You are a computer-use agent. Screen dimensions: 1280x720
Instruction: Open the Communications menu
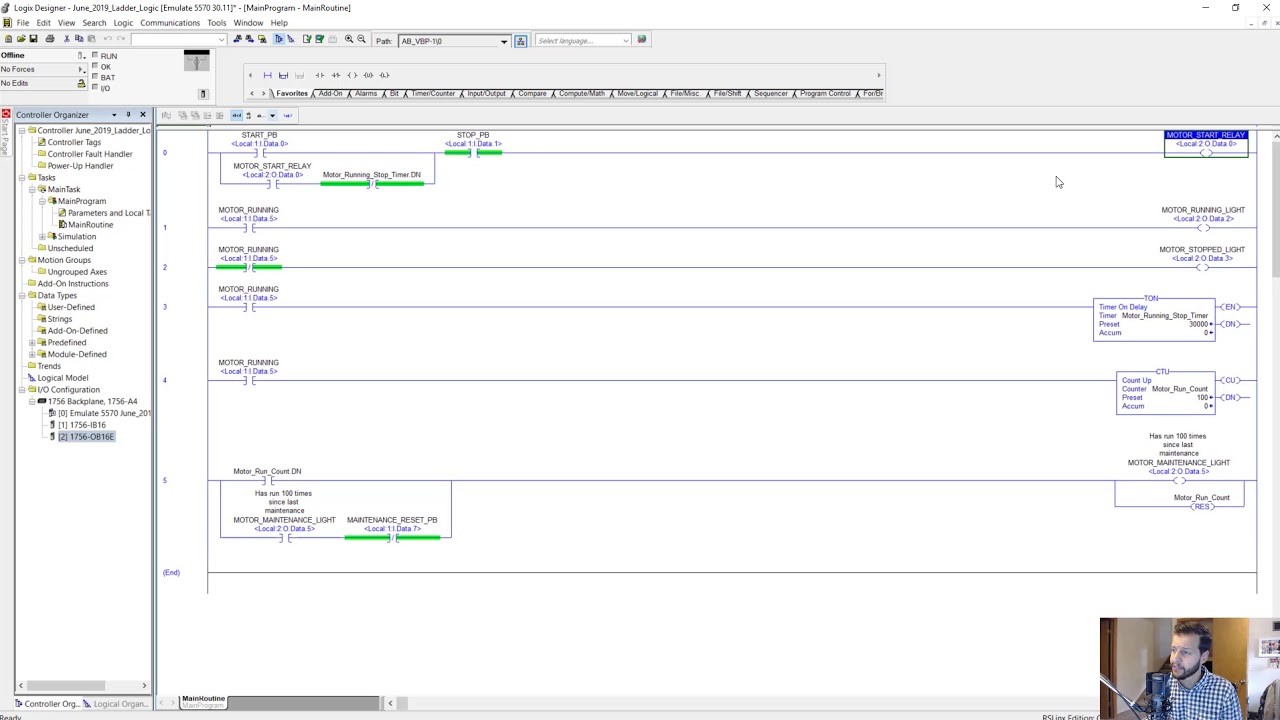coord(169,23)
